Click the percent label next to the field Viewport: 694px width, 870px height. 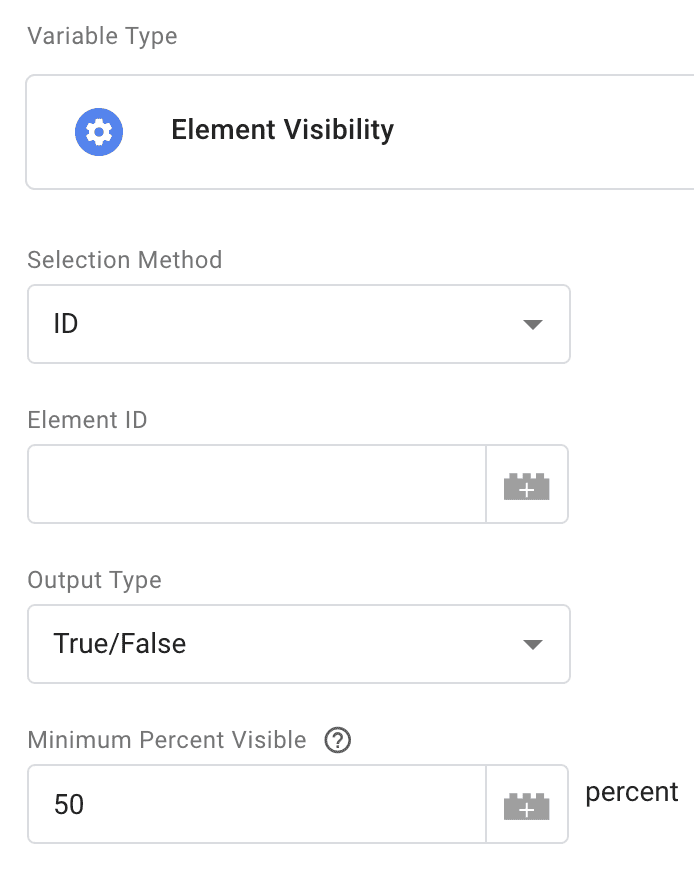click(631, 792)
